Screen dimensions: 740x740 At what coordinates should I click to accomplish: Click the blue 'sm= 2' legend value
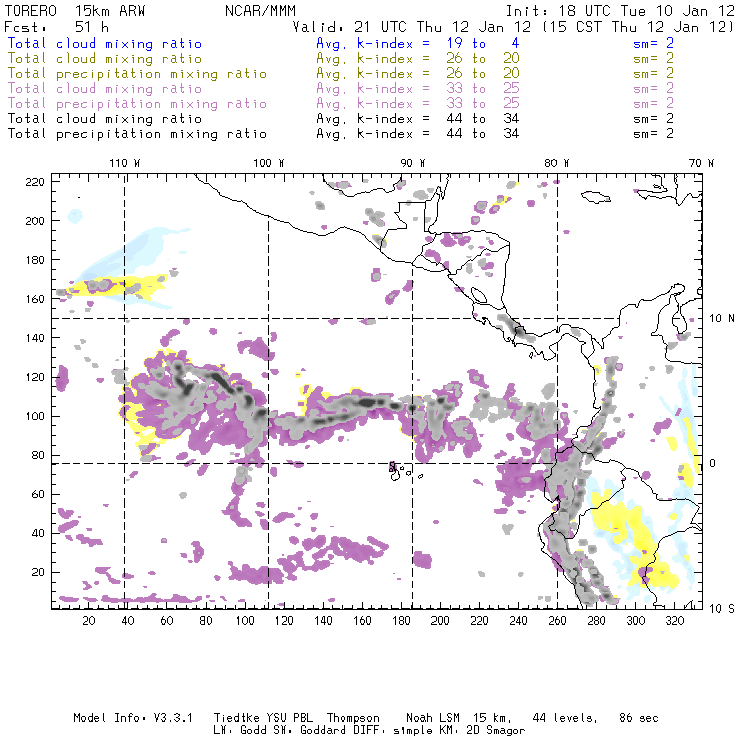pyautogui.click(x=653, y=43)
